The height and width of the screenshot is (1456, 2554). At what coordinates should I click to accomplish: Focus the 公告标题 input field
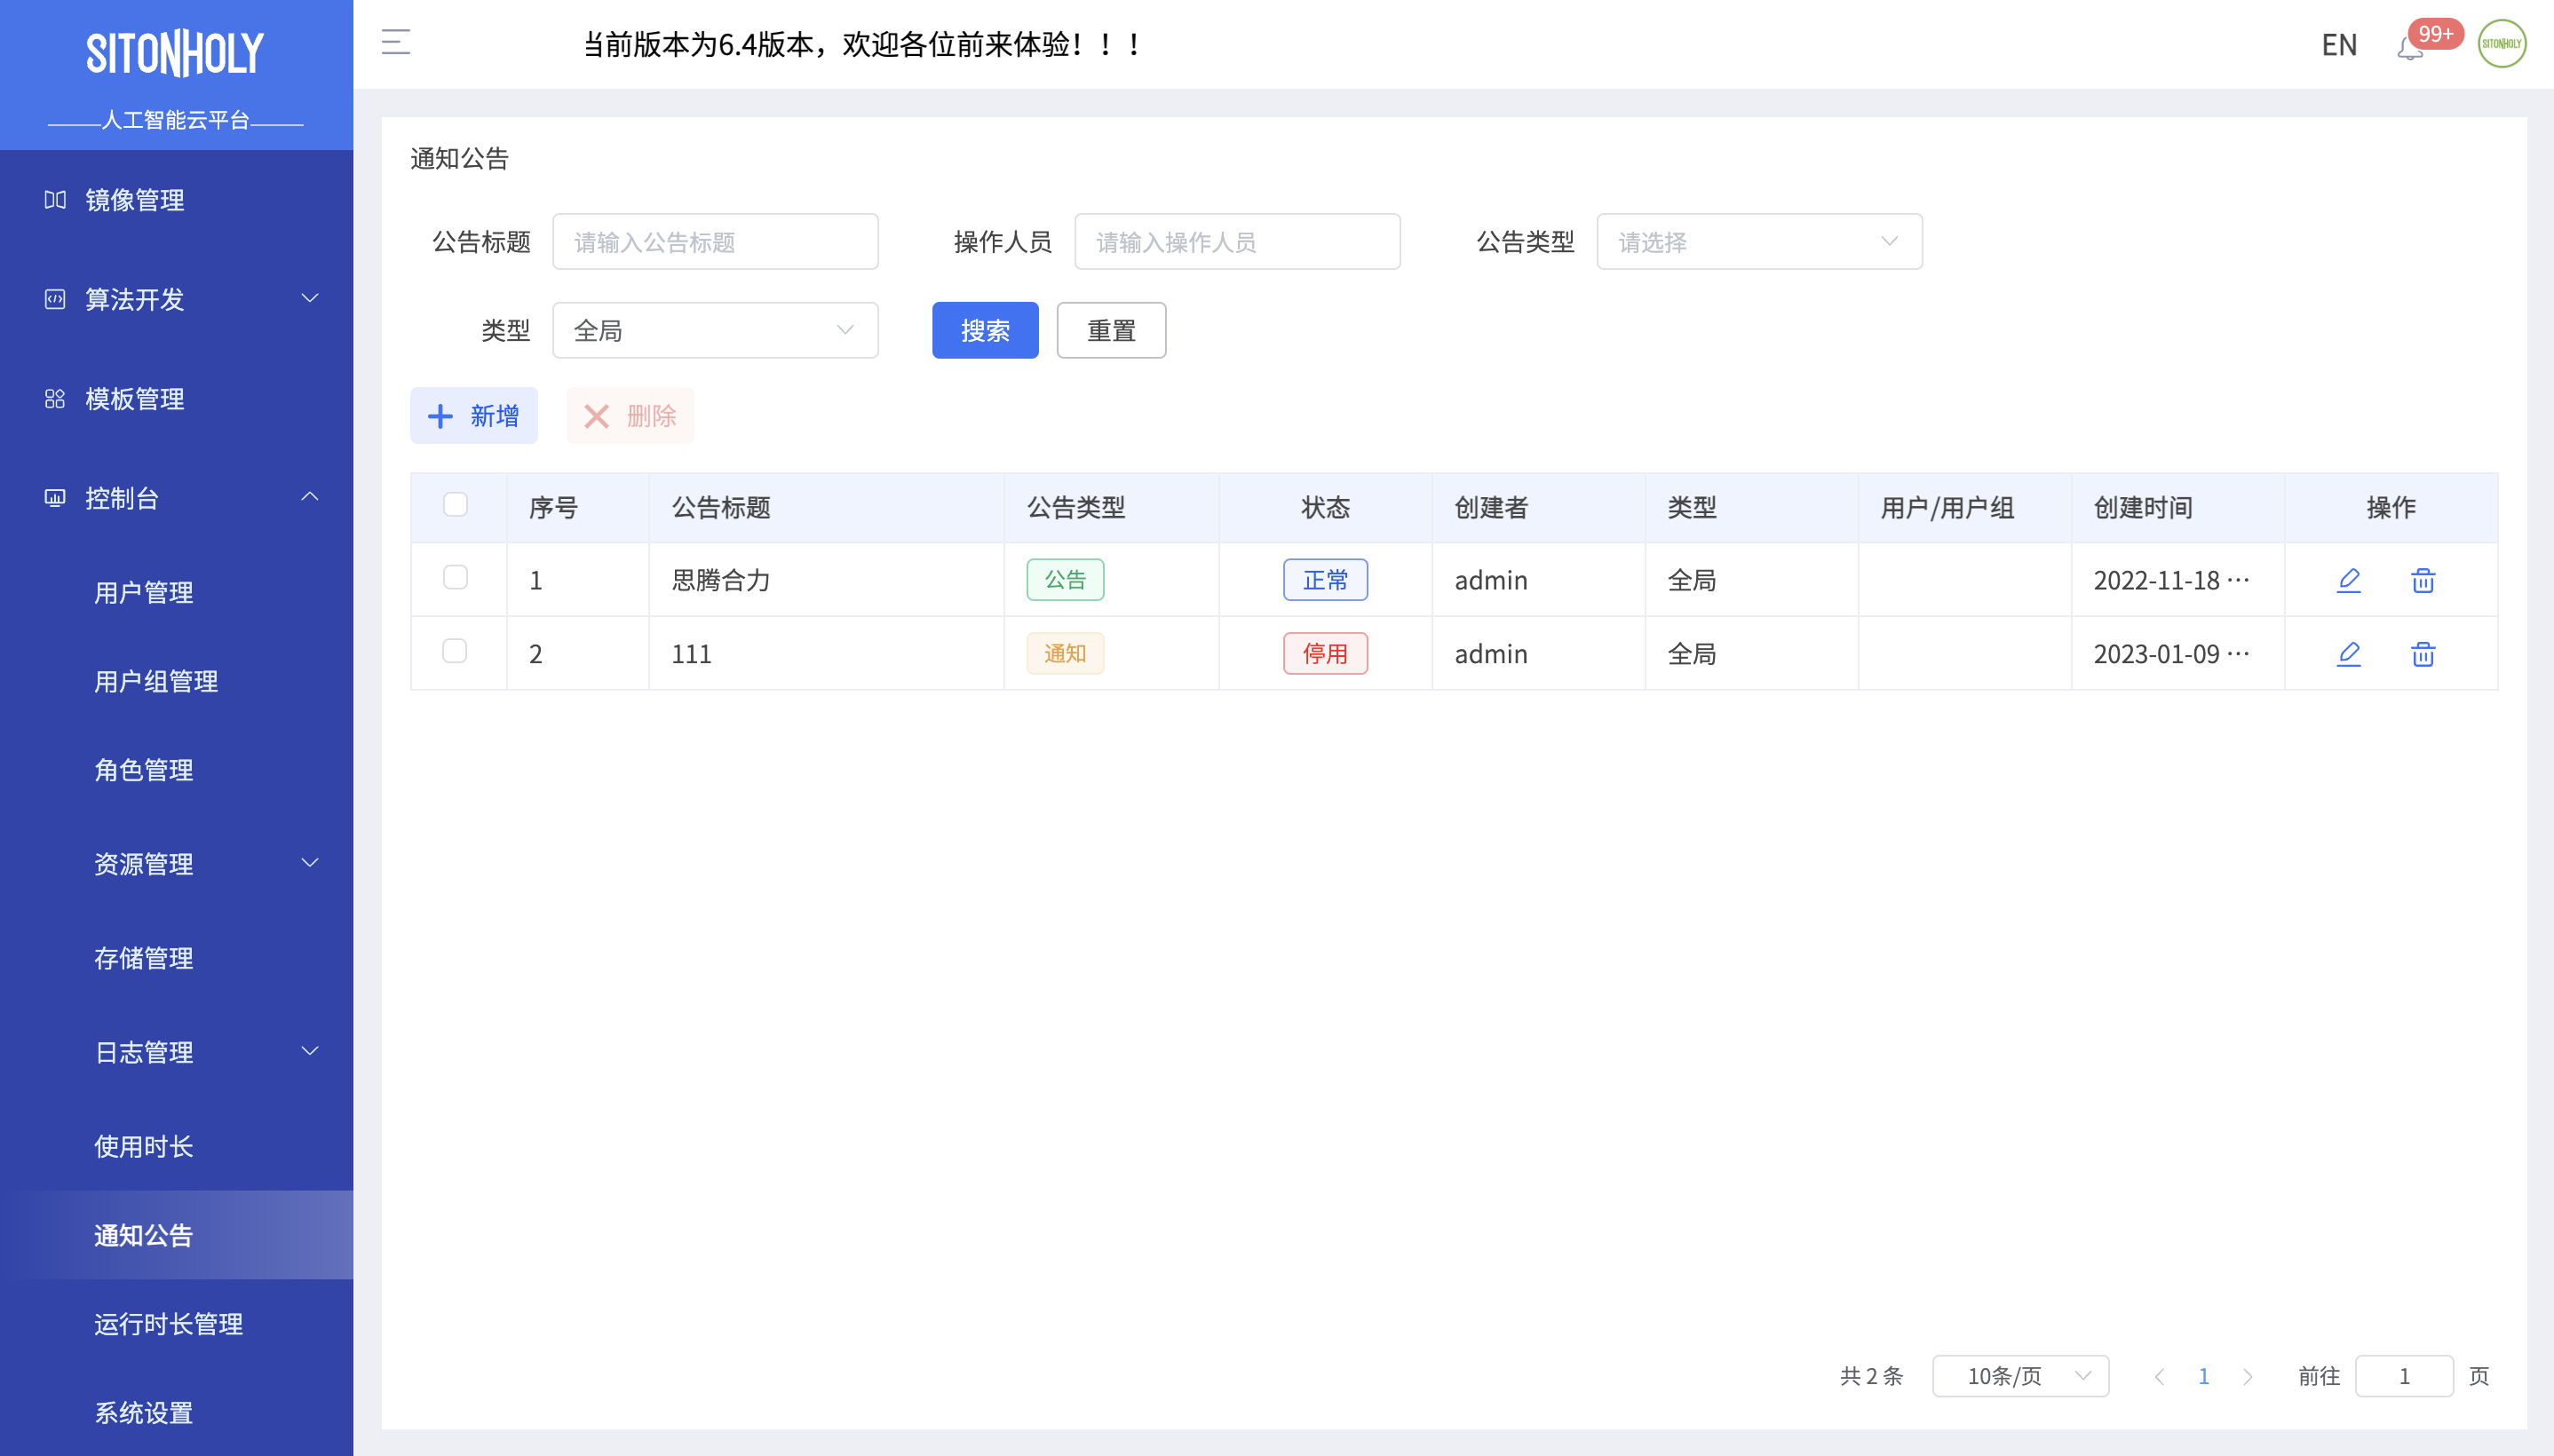click(715, 242)
